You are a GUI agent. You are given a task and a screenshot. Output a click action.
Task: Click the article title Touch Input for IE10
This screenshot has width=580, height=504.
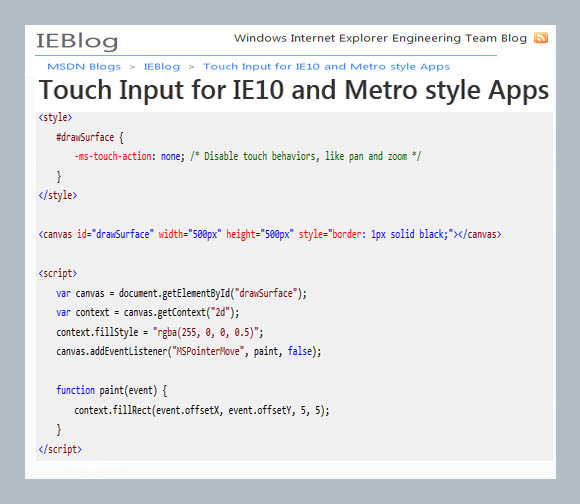(294, 90)
